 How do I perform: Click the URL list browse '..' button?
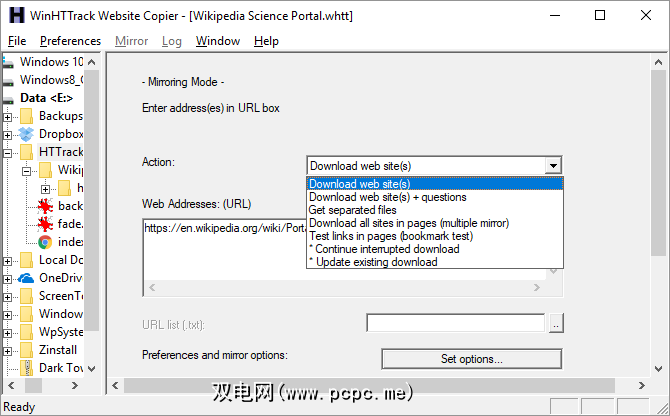pos(556,323)
